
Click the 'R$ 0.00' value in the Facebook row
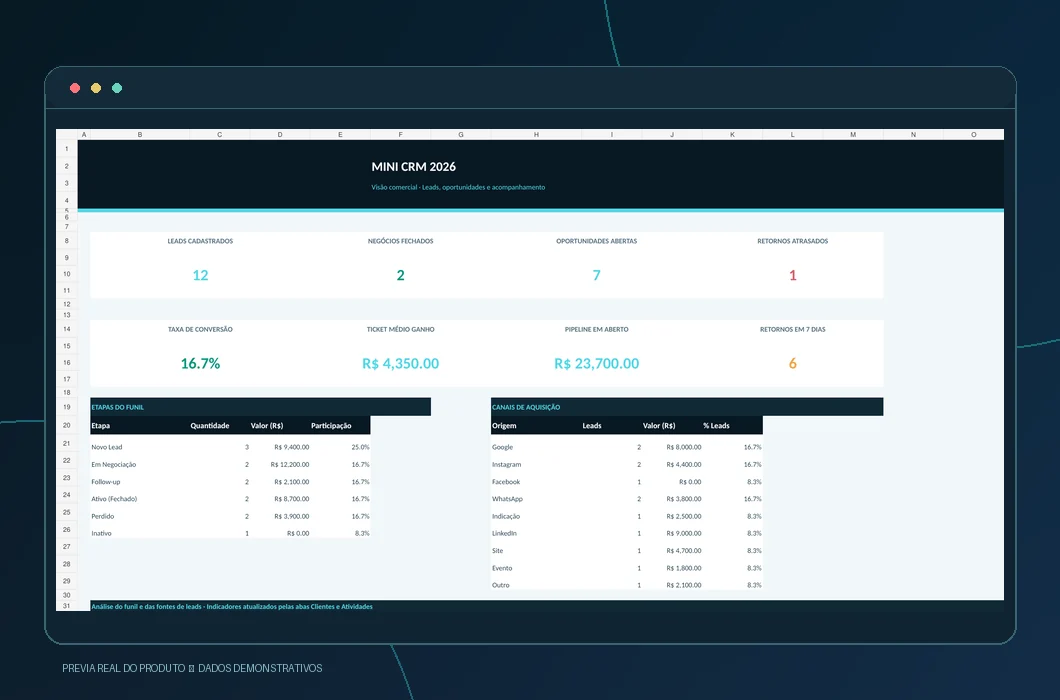point(690,482)
